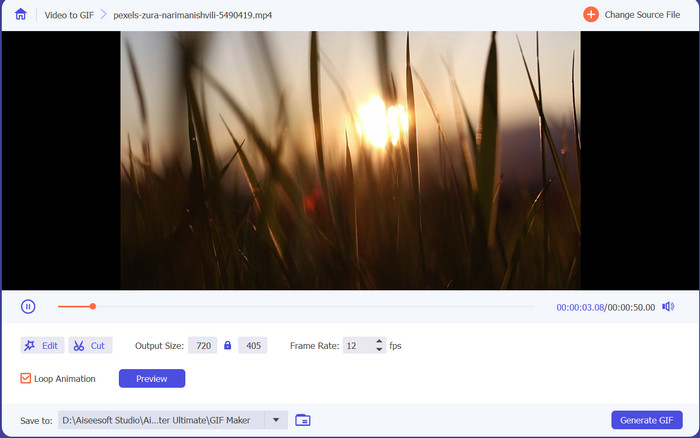The width and height of the screenshot is (700, 438).
Task: Decrease frame rate with down arrow
Action: click(379, 349)
